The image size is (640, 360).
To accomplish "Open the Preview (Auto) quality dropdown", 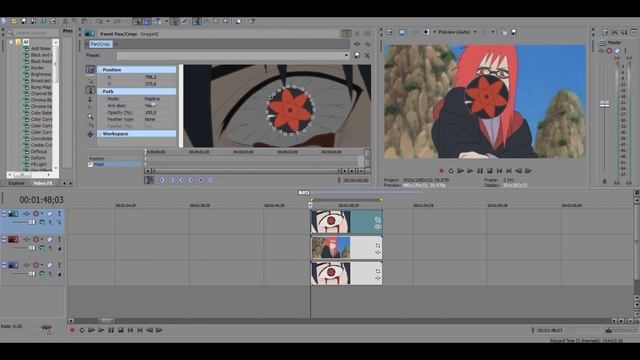I will tap(475, 32).
